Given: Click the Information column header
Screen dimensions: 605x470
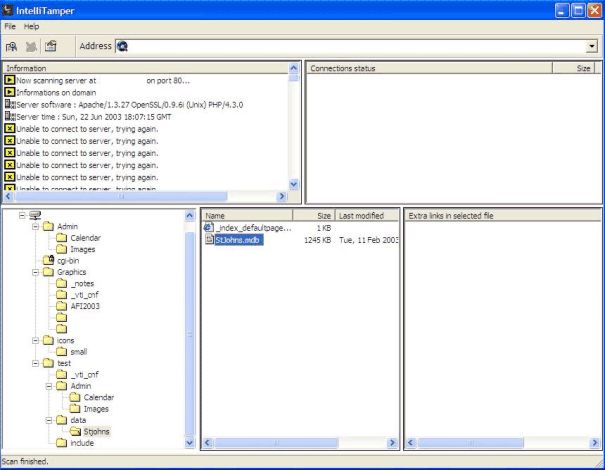Looking at the screenshot, I should coord(146,68).
